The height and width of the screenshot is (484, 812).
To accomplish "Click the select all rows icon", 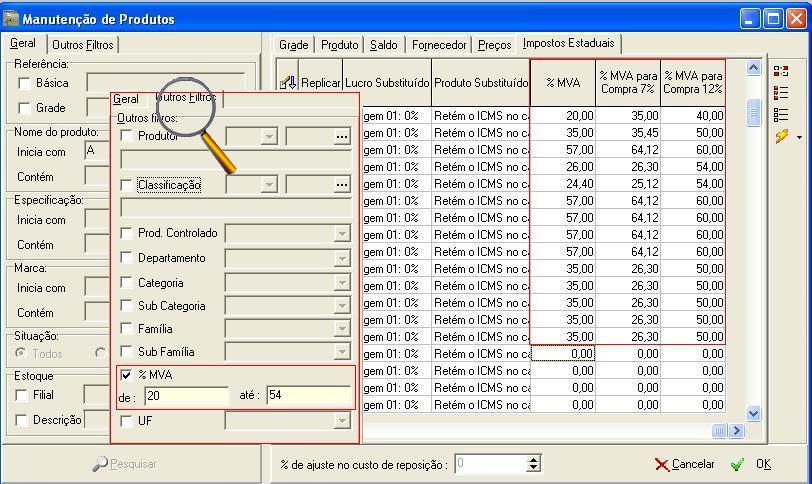I will pyautogui.click(x=781, y=93).
